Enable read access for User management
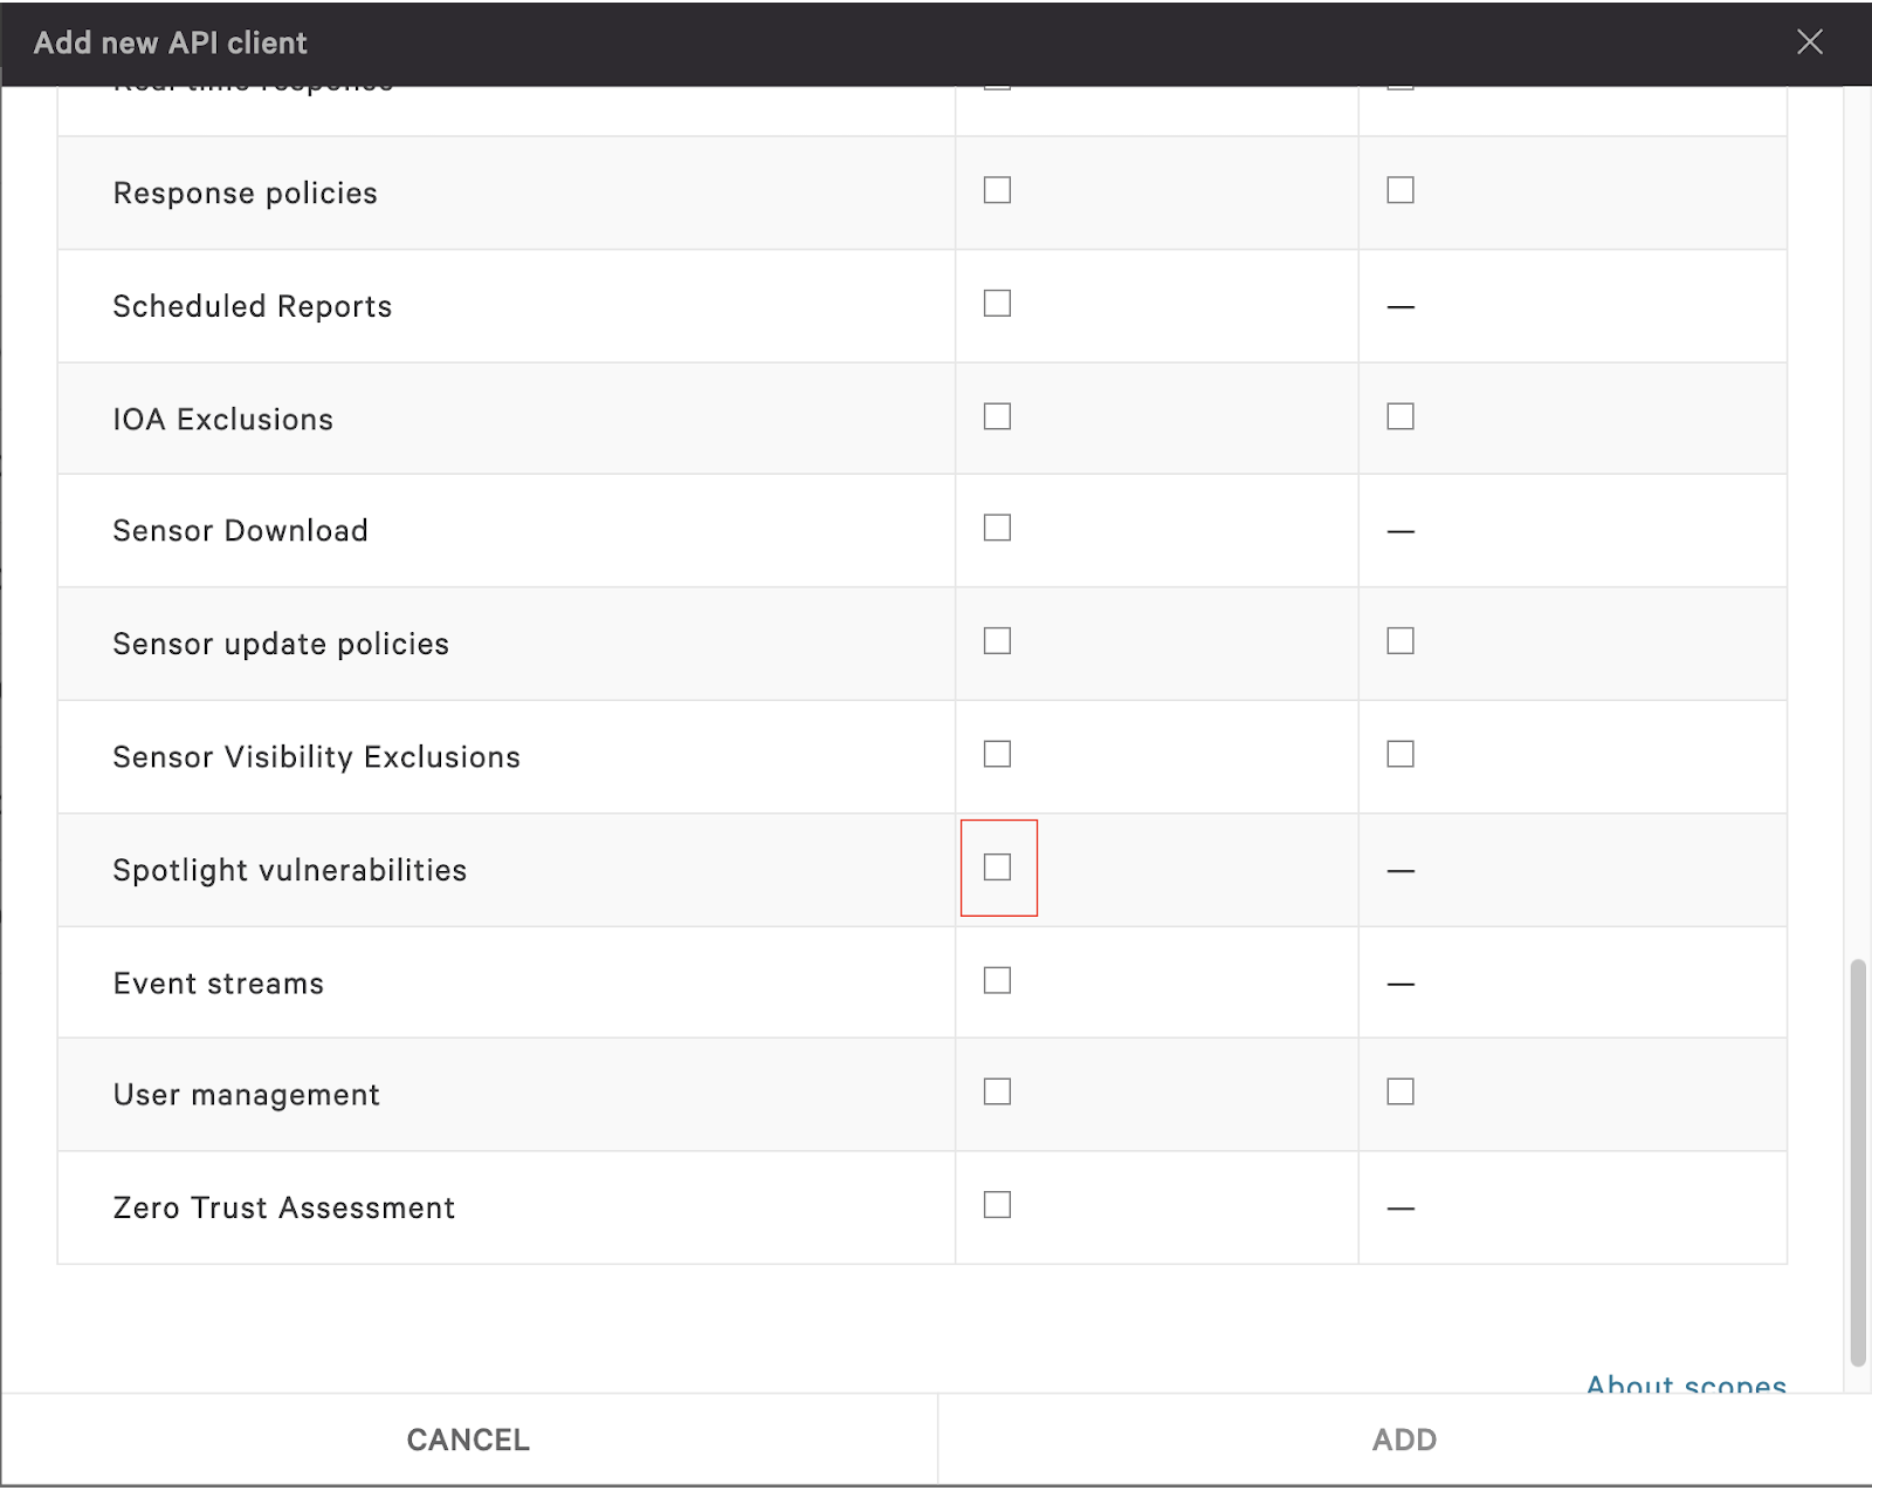Image resolution: width=1880 pixels, height=1492 pixels. (995, 1093)
